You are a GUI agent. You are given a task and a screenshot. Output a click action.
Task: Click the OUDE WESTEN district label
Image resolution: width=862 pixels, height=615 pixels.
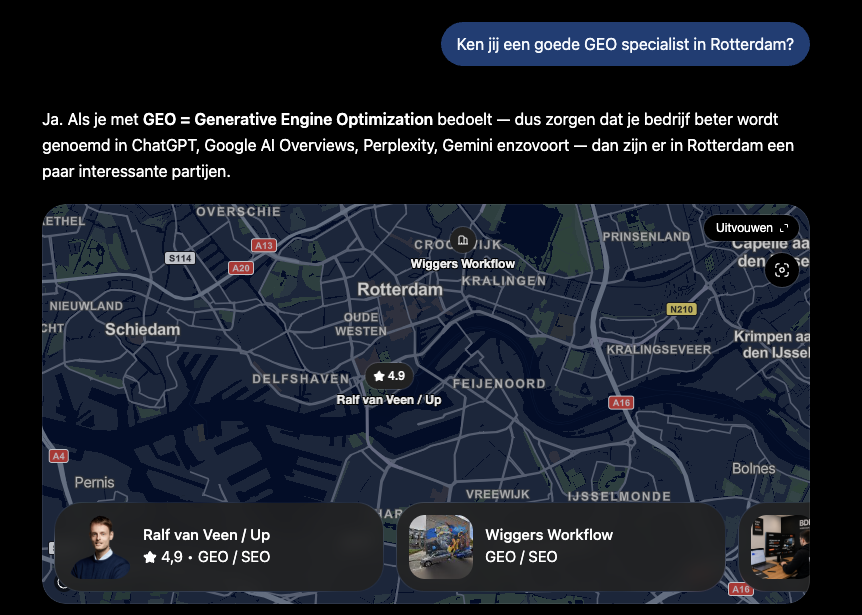361,324
